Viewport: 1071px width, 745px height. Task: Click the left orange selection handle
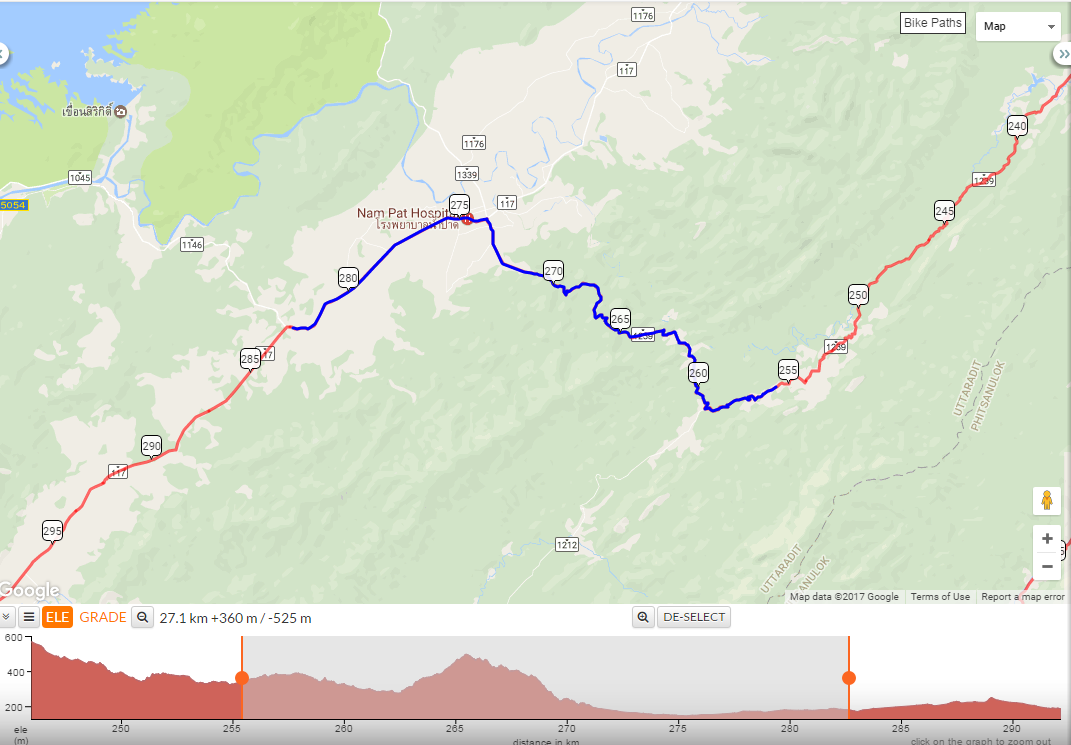tap(242, 677)
